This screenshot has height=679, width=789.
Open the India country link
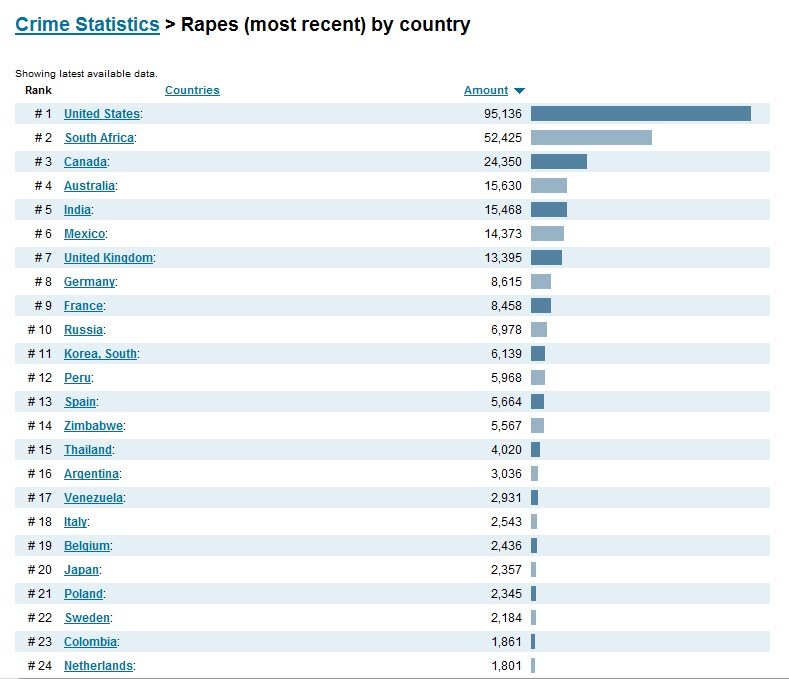(x=77, y=210)
